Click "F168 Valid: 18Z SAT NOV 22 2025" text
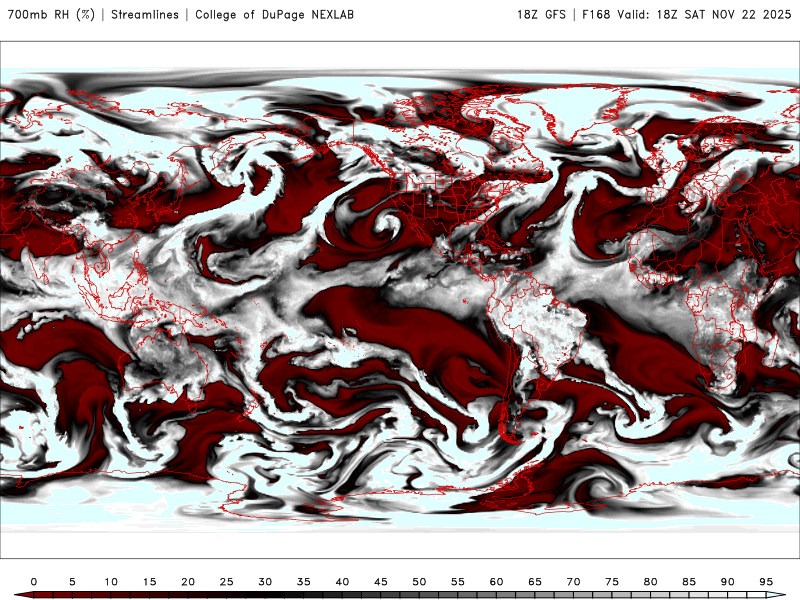The height and width of the screenshot is (600, 800). click(687, 15)
